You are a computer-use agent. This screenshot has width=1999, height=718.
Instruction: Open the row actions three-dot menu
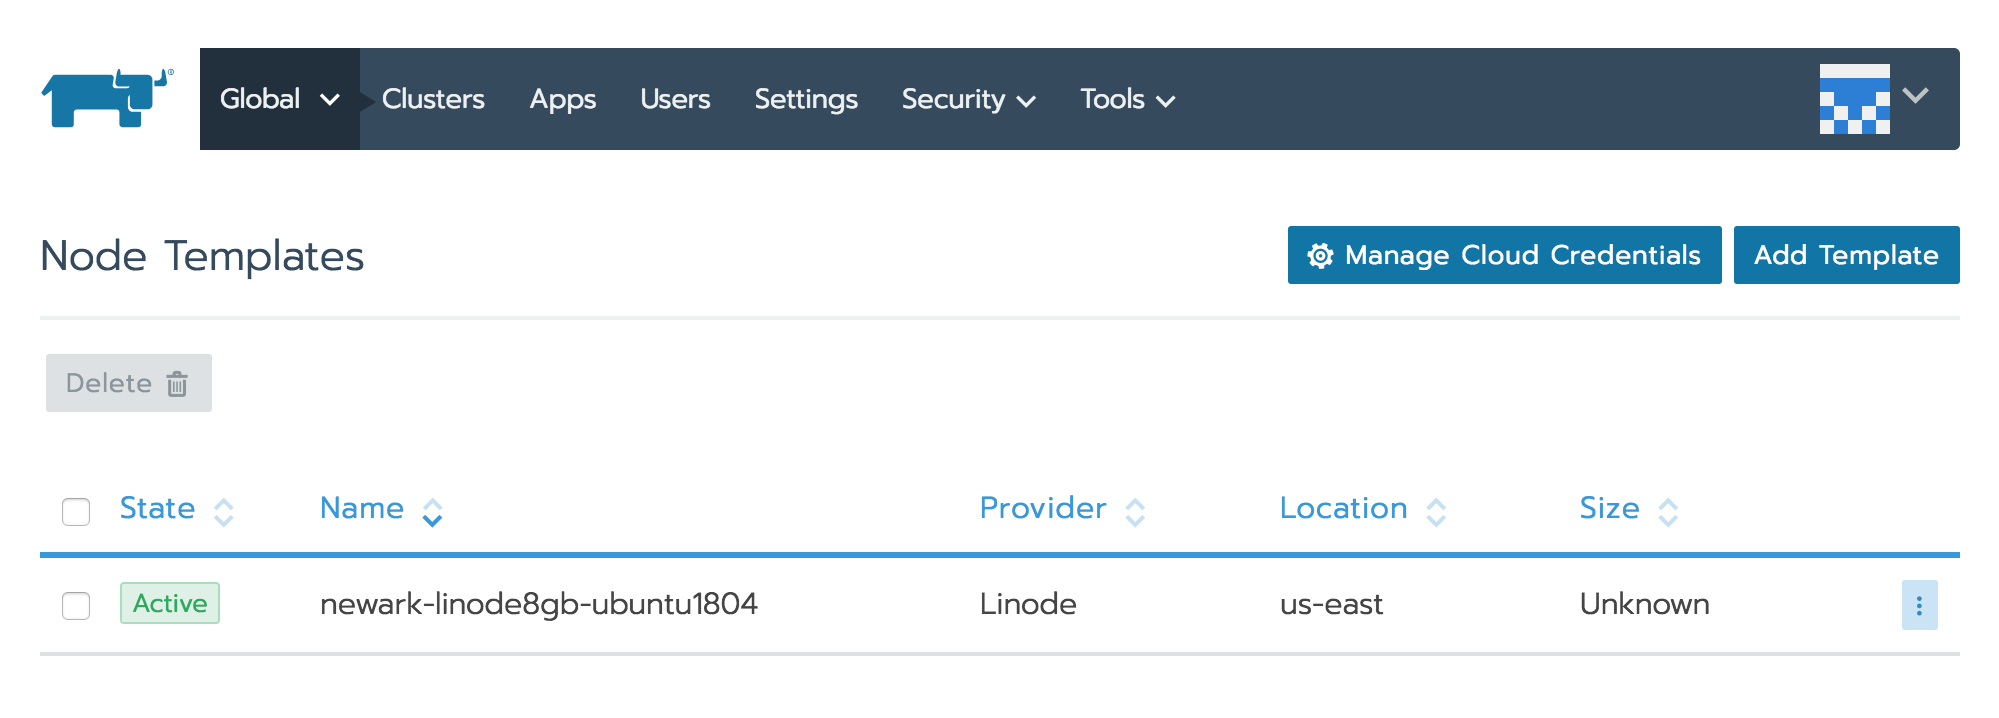pos(1919,605)
